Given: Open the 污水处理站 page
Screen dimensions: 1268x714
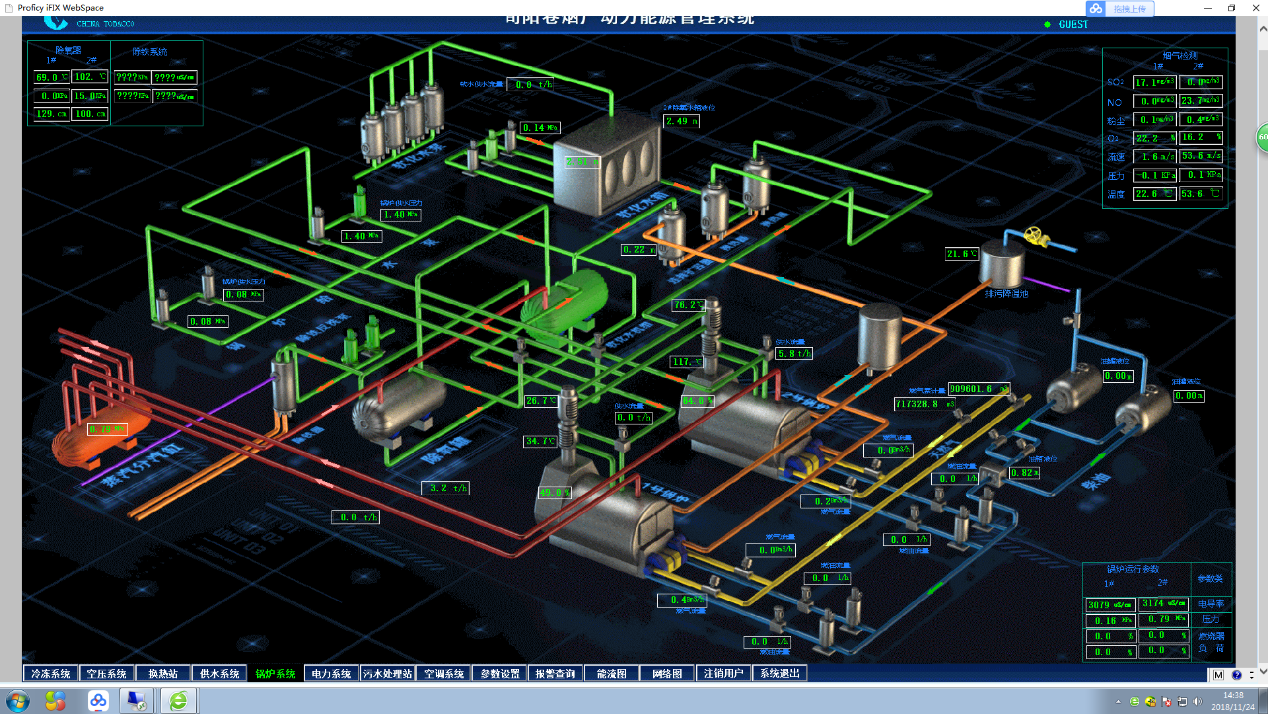Looking at the screenshot, I should coord(387,674).
